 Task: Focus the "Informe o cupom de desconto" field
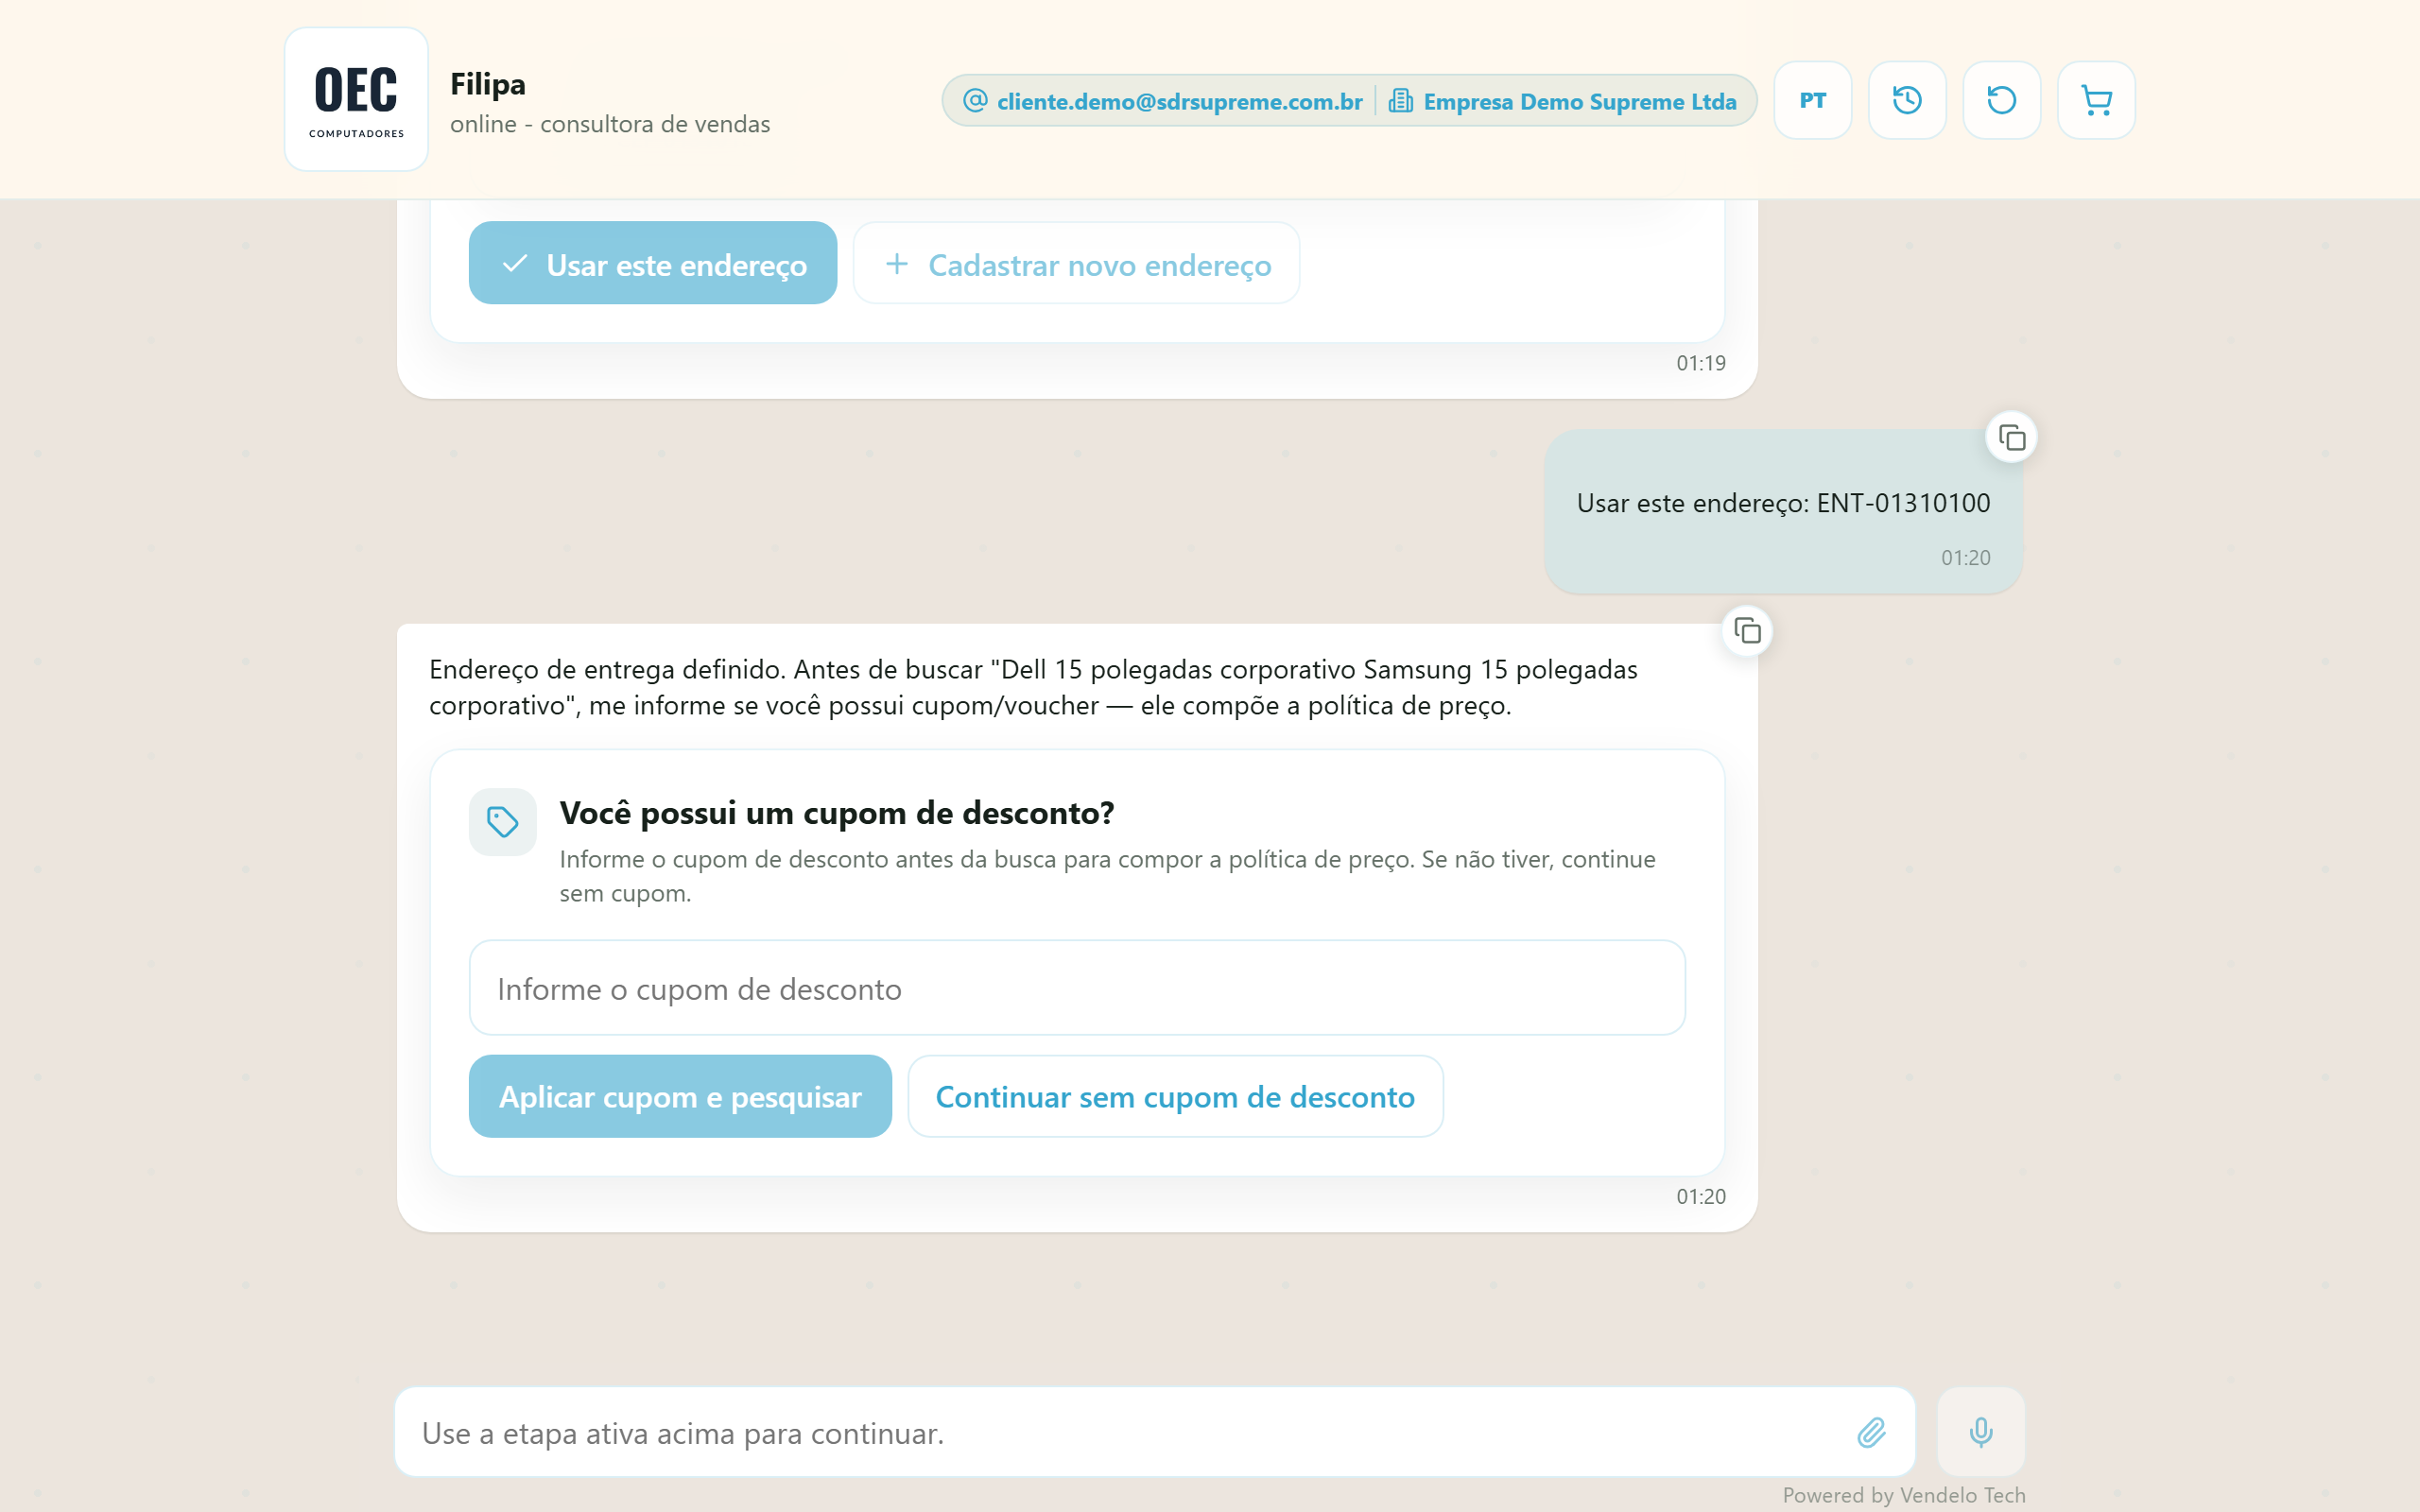(x=1077, y=988)
